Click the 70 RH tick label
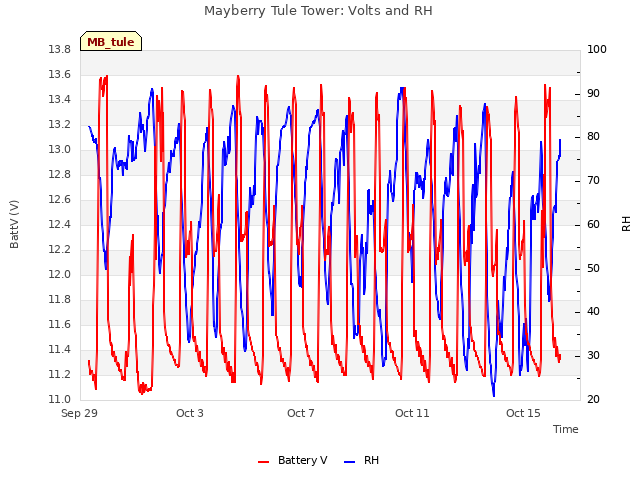The image size is (640, 480). [593, 180]
